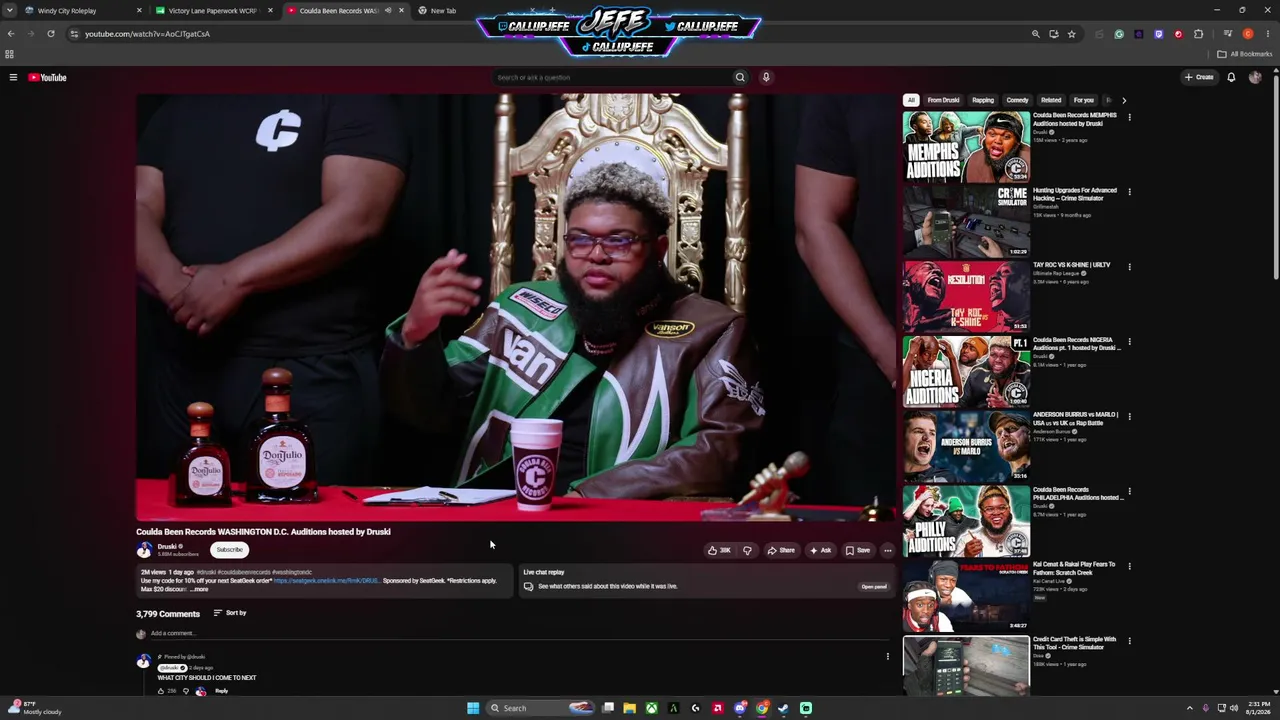Open the YouTube account avatar menu

[x=1255, y=77]
